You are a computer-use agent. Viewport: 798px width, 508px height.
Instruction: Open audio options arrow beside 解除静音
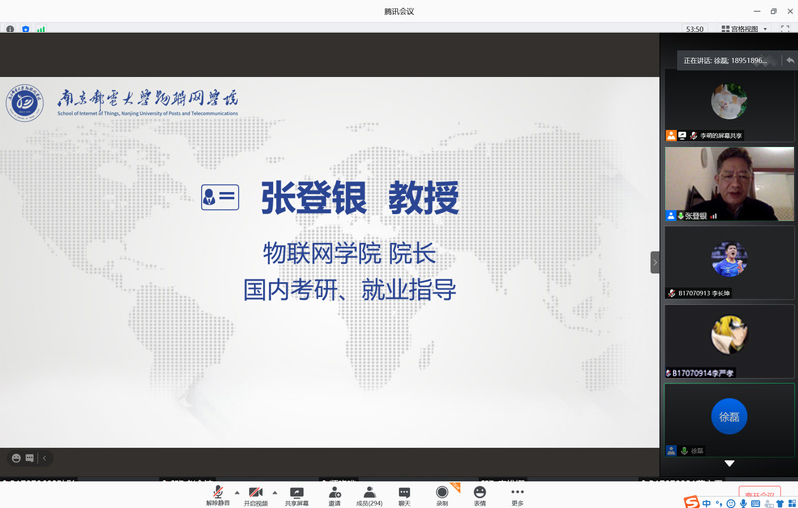(237, 492)
